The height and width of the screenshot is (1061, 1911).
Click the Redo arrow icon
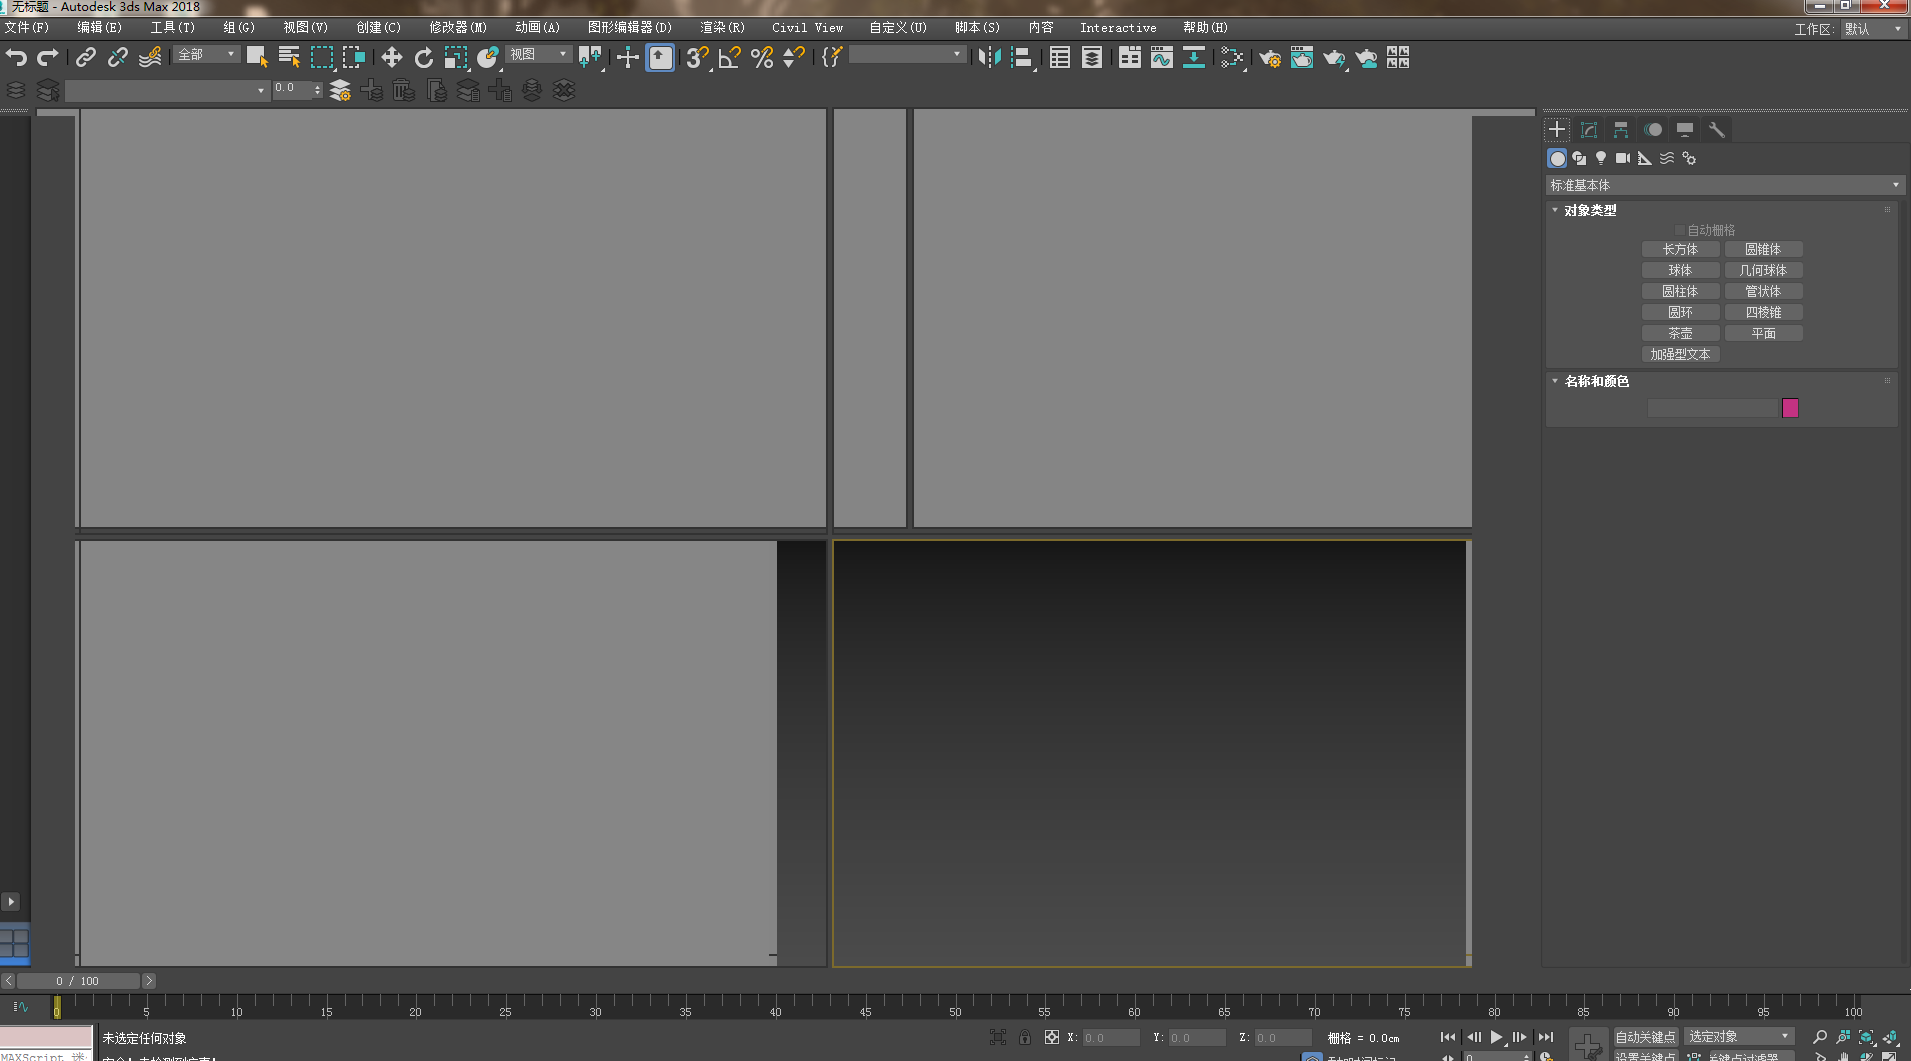[x=47, y=57]
